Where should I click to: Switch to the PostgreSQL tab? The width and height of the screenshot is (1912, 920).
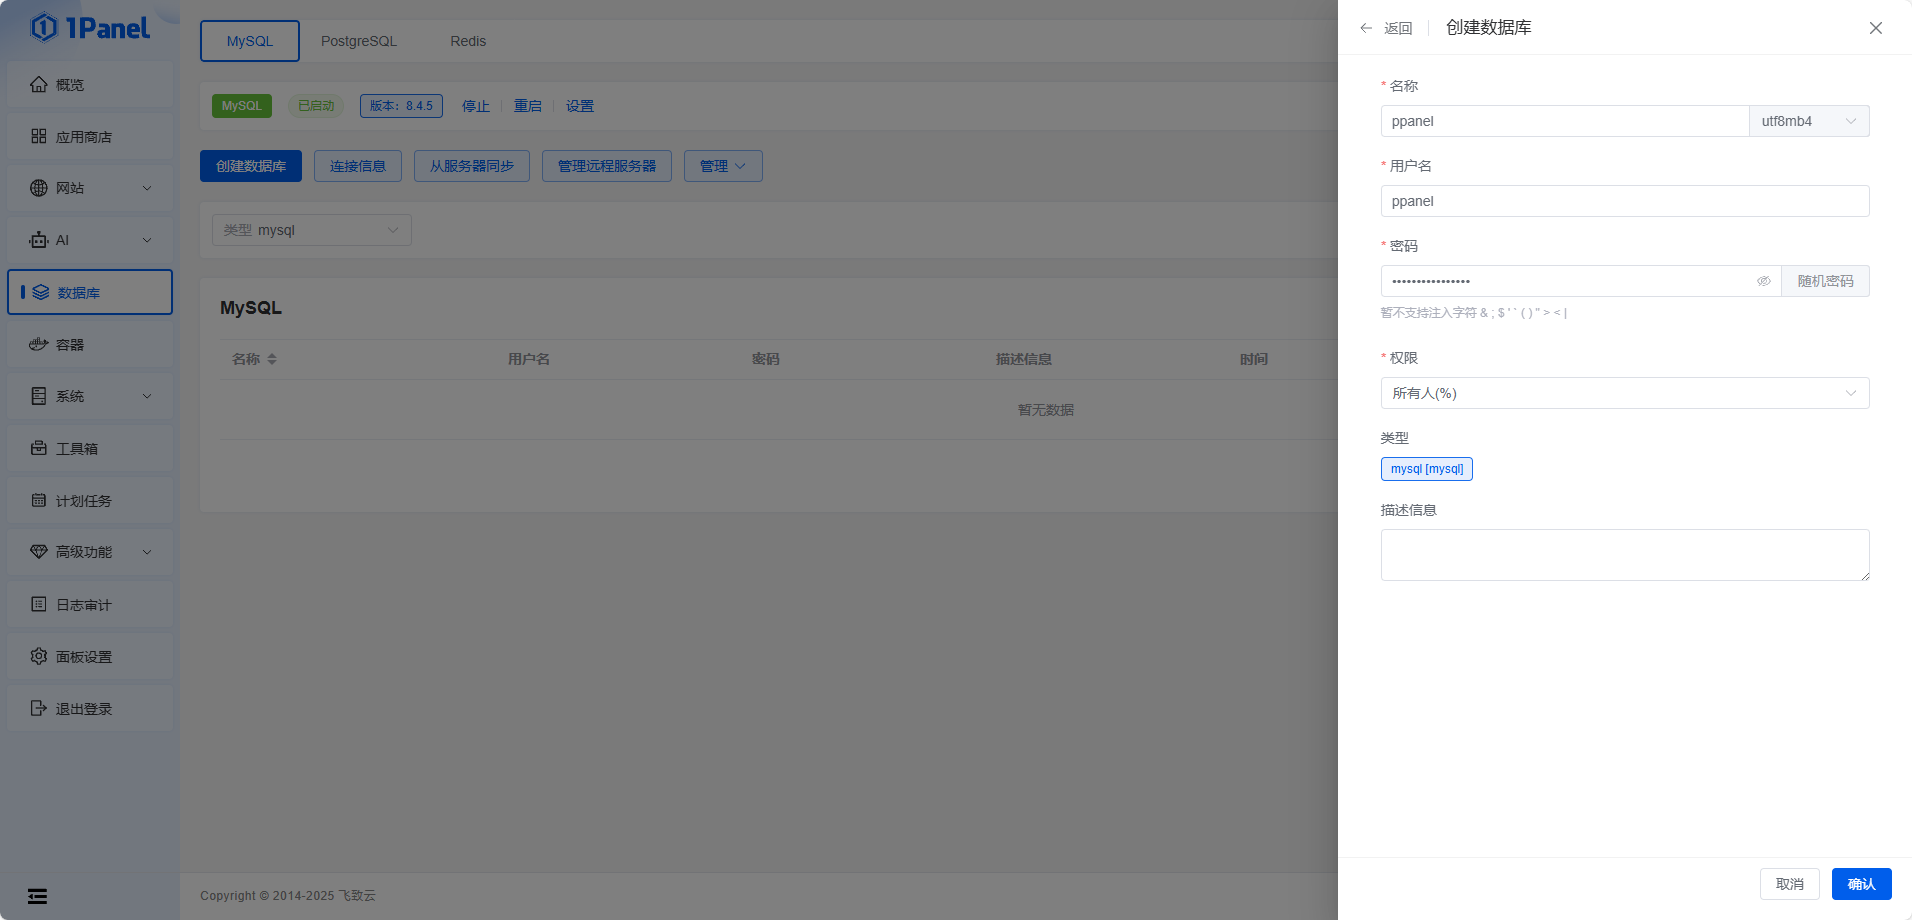tap(358, 41)
